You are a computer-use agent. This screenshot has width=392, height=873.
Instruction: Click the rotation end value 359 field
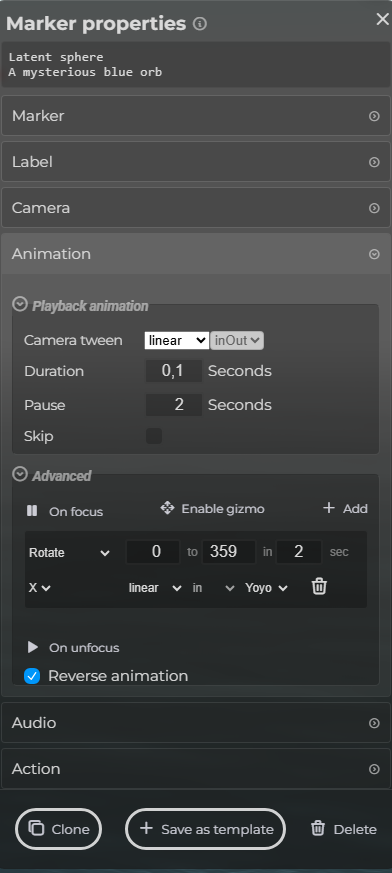[x=229, y=552]
